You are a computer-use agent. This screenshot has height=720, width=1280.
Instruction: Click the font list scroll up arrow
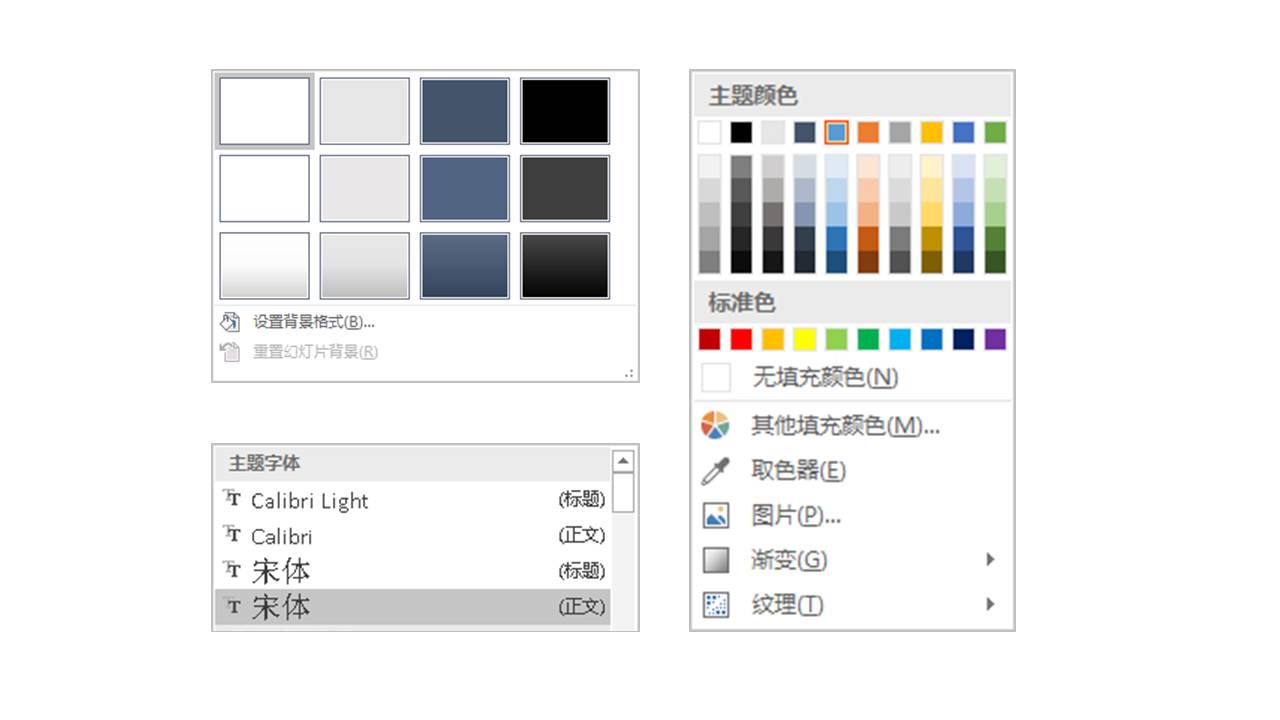(x=623, y=461)
